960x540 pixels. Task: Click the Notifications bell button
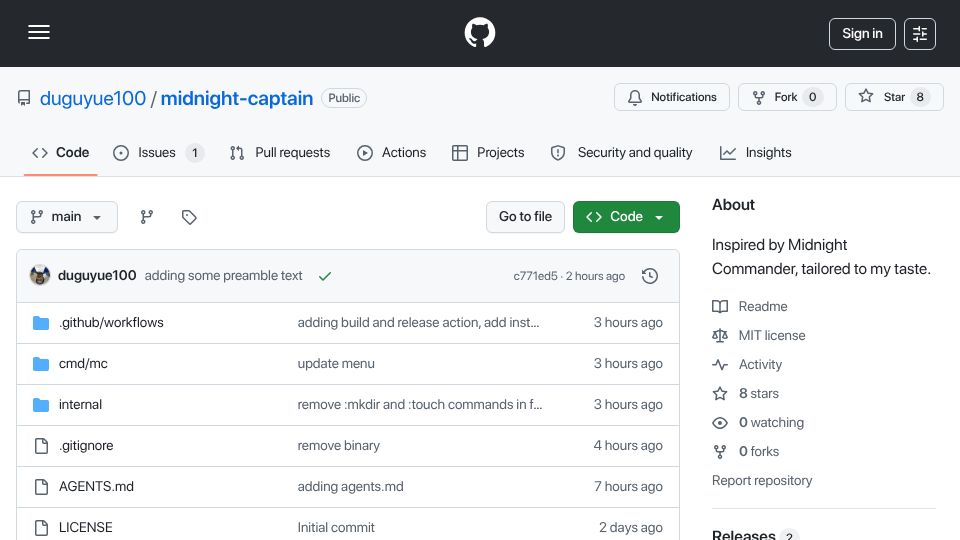coord(672,97)
